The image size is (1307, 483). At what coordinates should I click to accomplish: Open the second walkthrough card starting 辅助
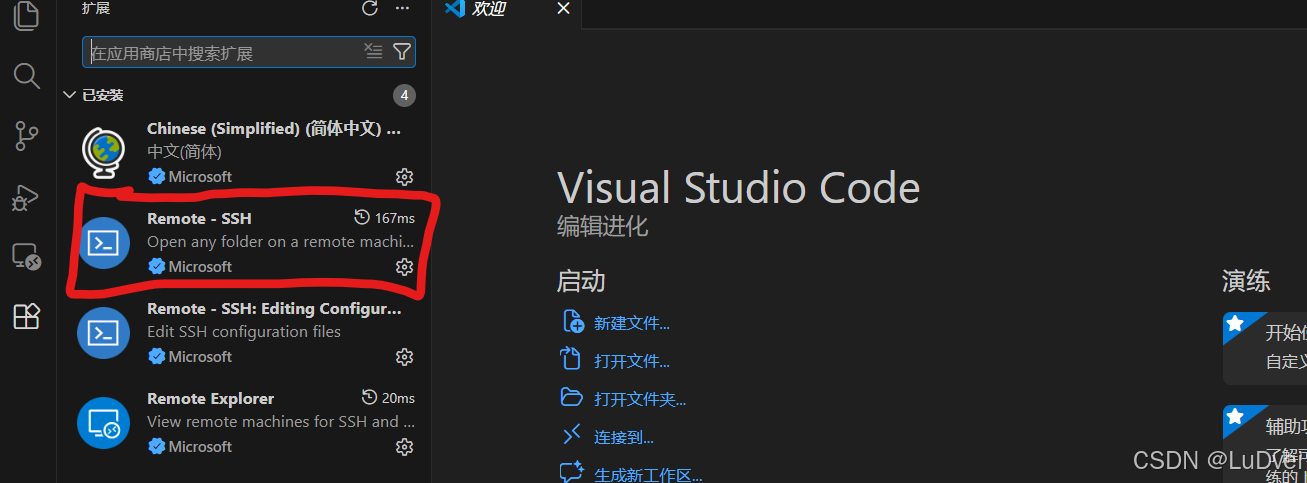[x=1265, y=443]
